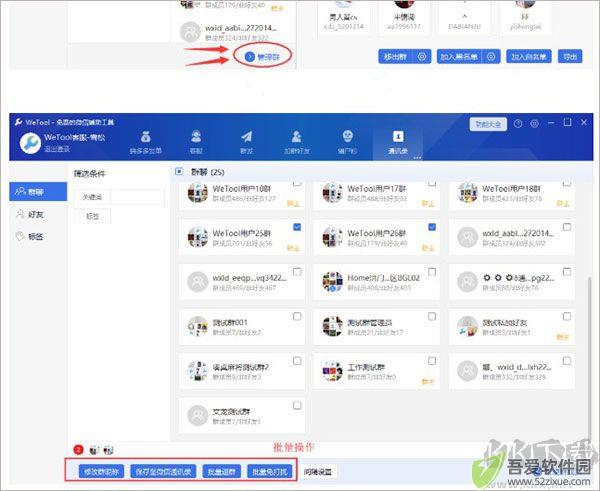600x491 pixels.
Task: Check the 测试群001 checkbox
Action: pyautogui.click(x=297, y=316)
